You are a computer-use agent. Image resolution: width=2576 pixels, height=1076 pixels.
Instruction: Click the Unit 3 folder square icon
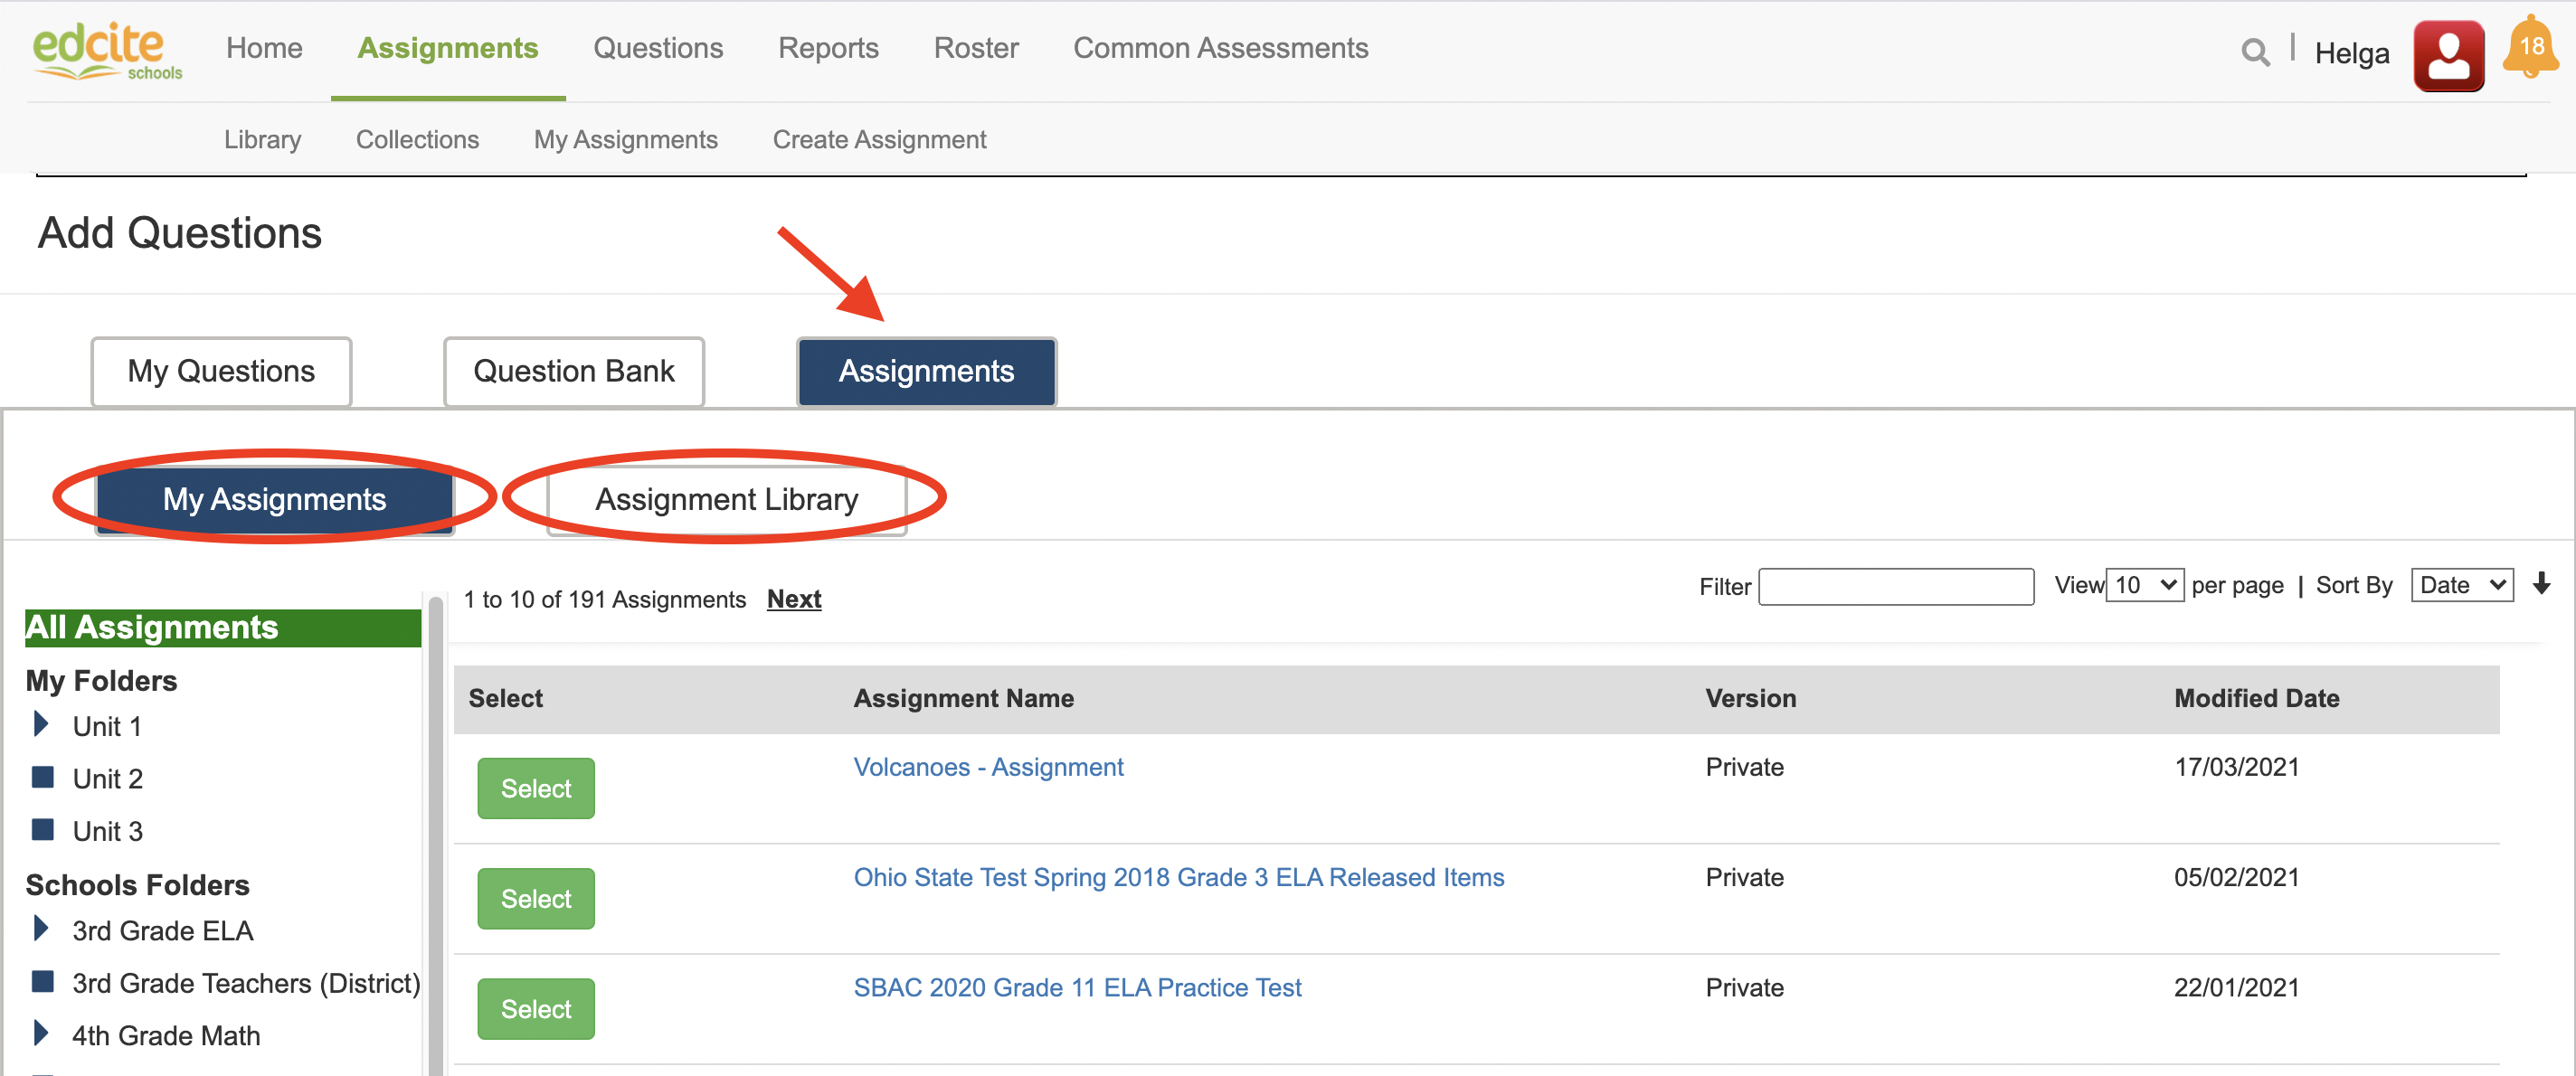coord(42,829)
